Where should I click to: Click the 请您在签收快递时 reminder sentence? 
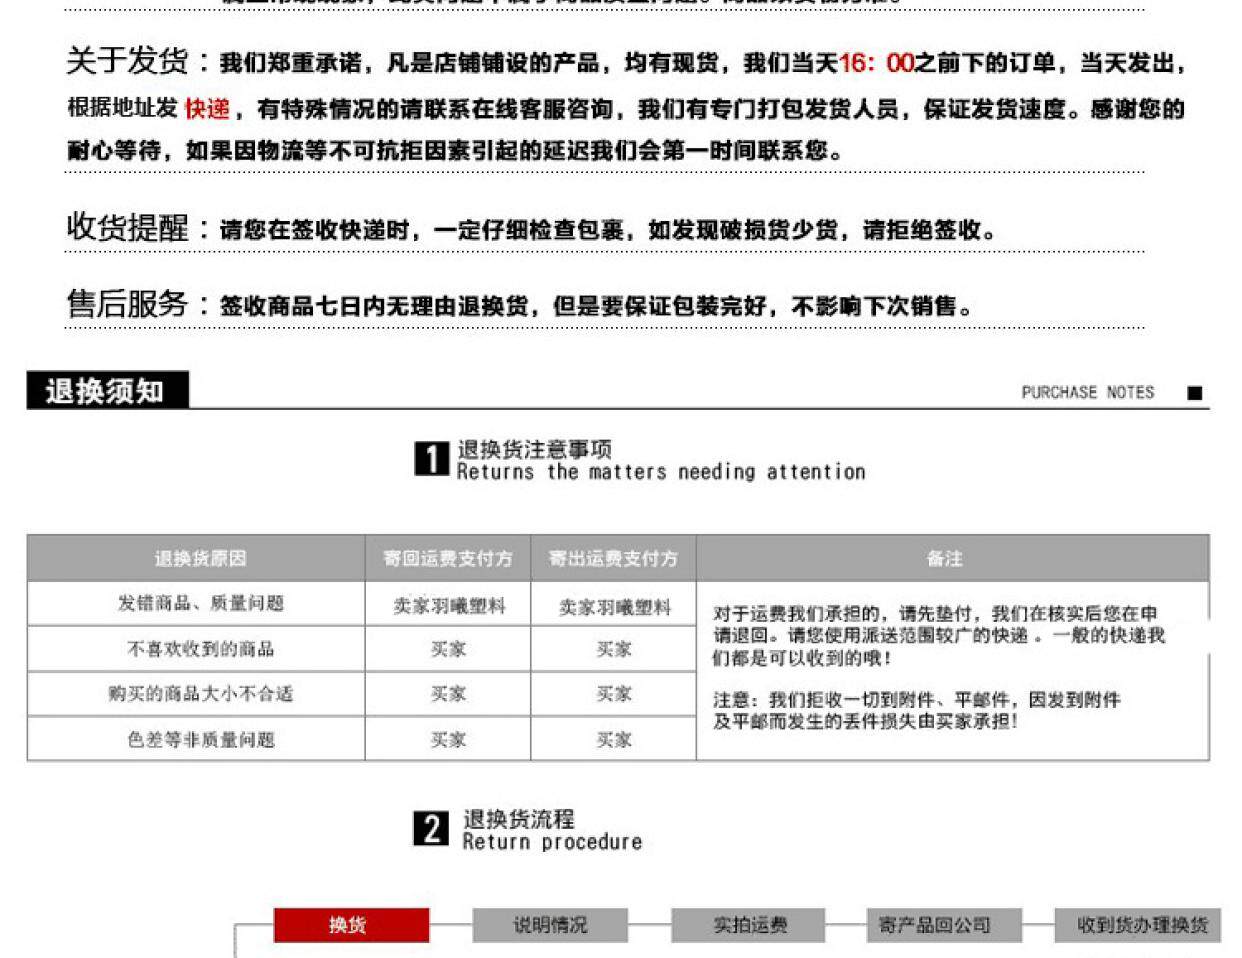pyautogui.click(x=608, y=230)
